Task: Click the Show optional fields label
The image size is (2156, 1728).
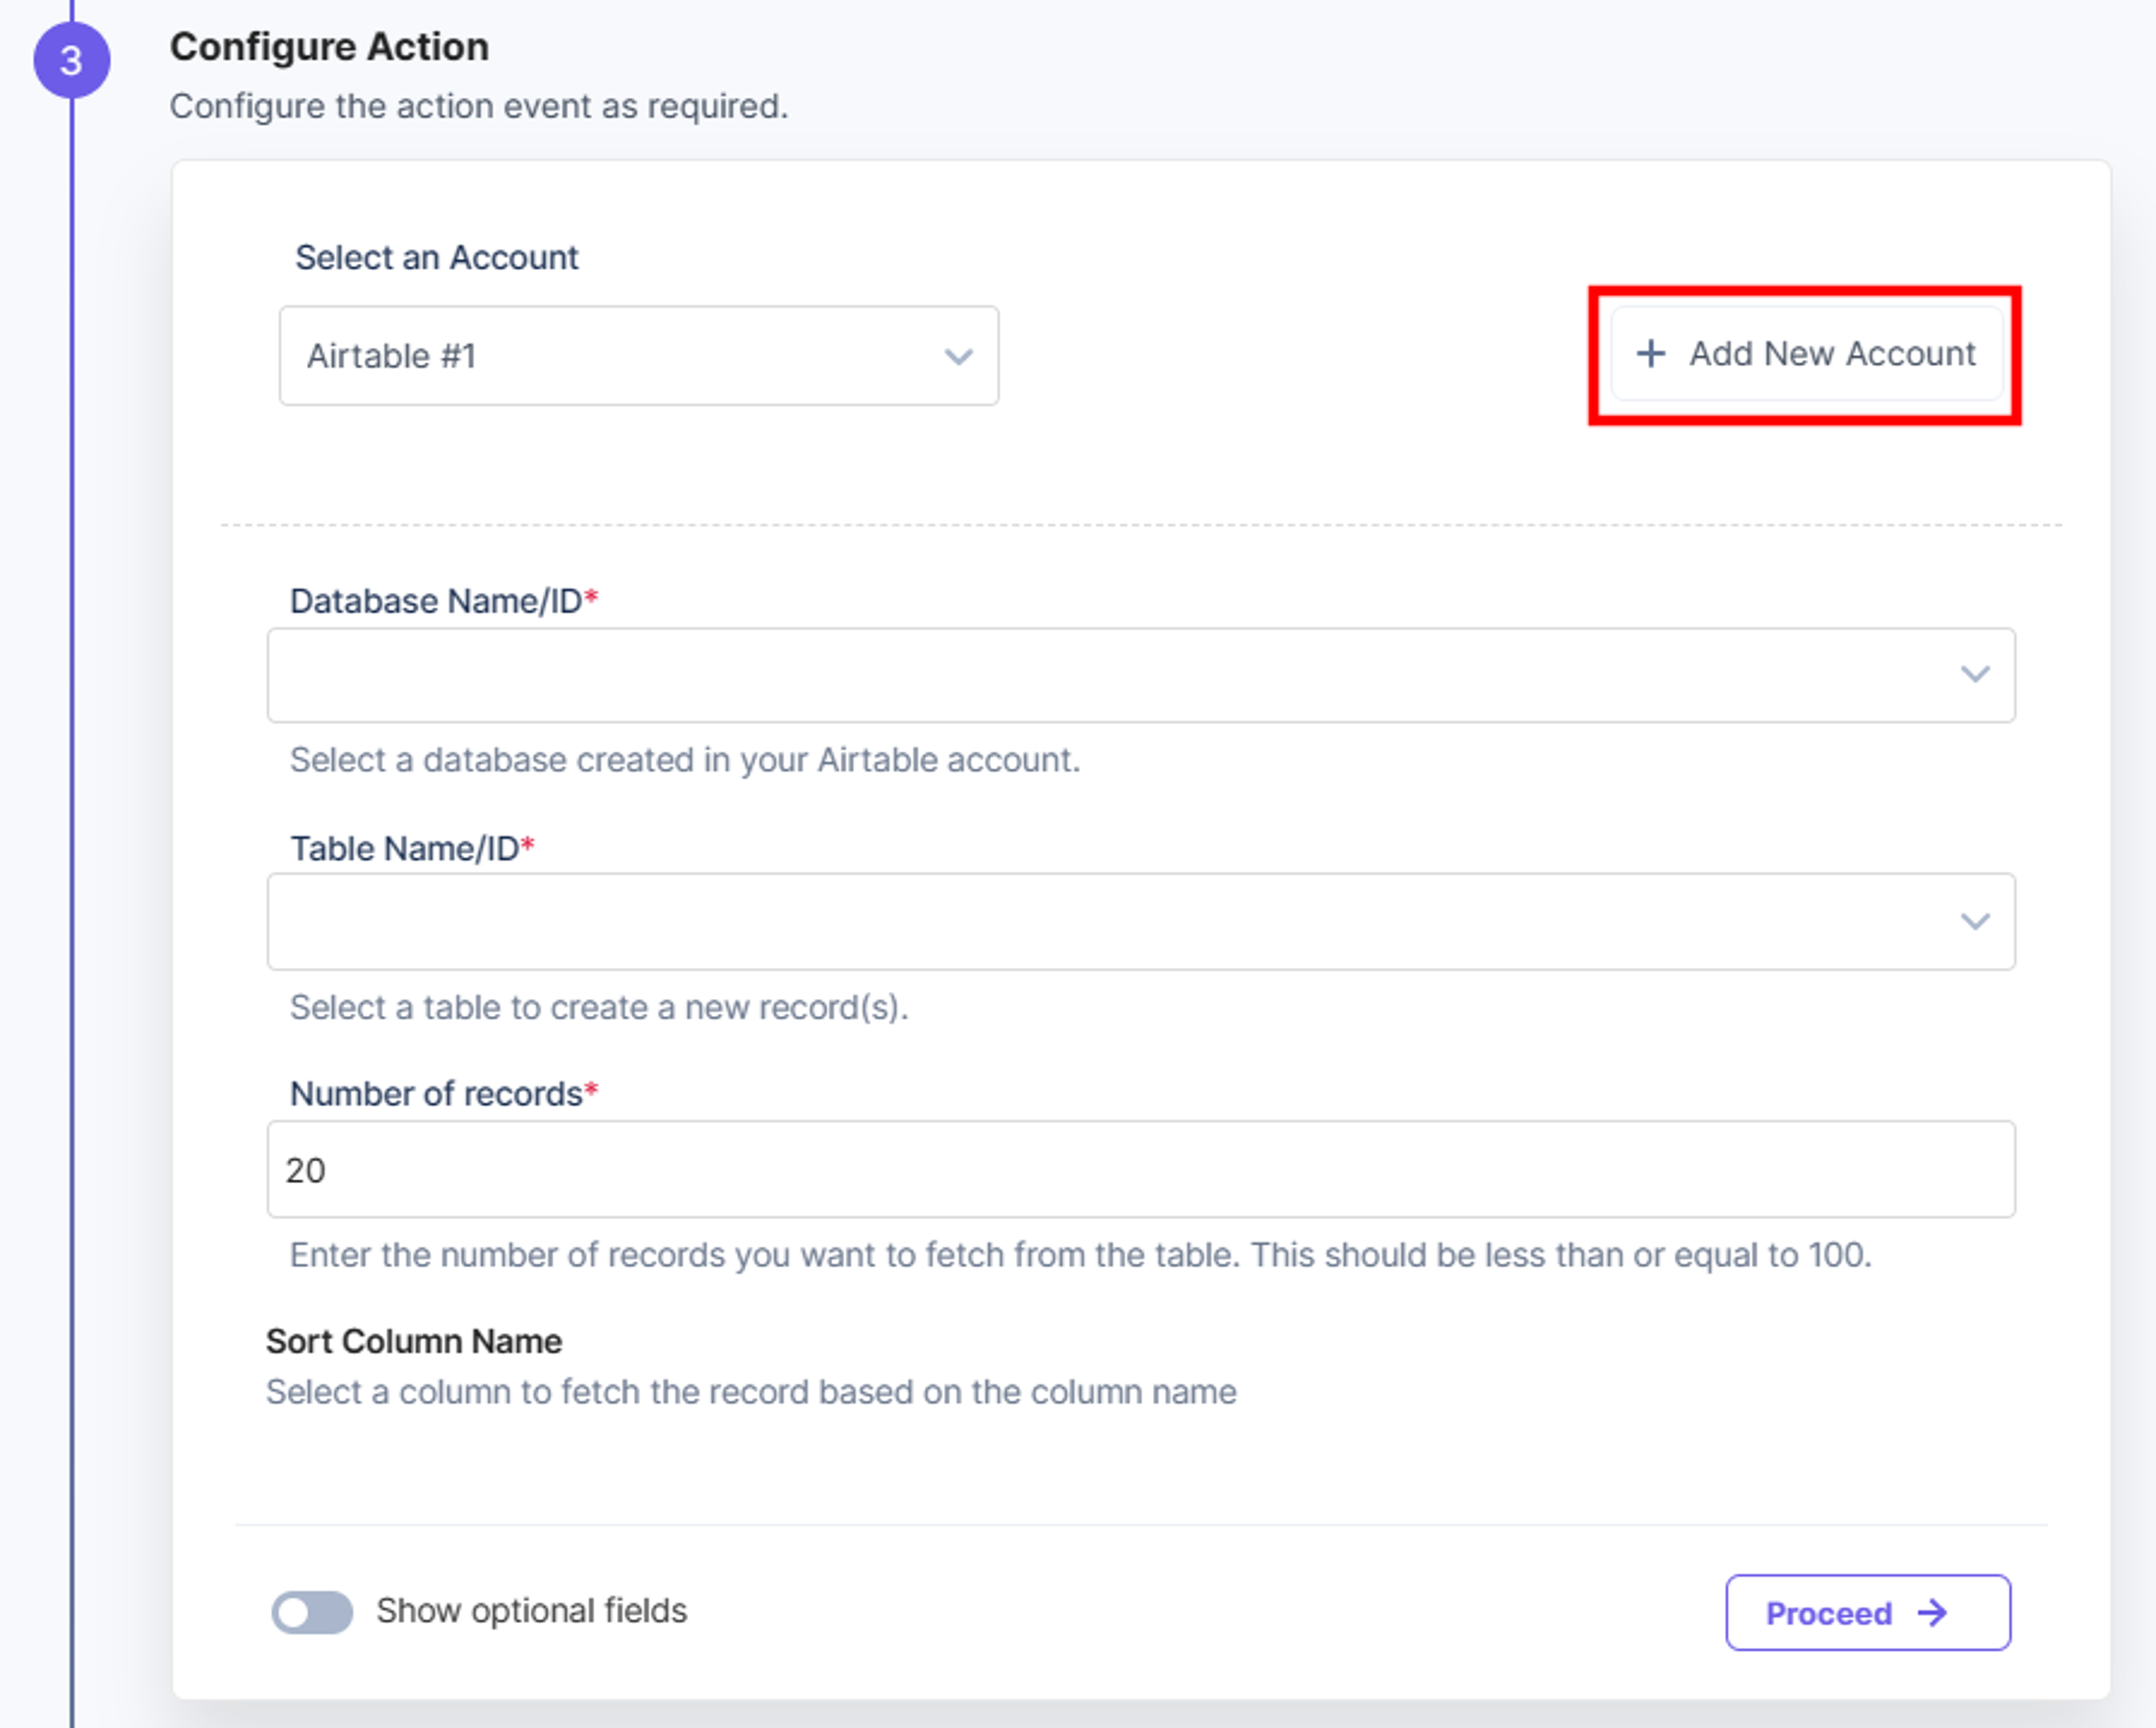Action: pos(531,1612)
